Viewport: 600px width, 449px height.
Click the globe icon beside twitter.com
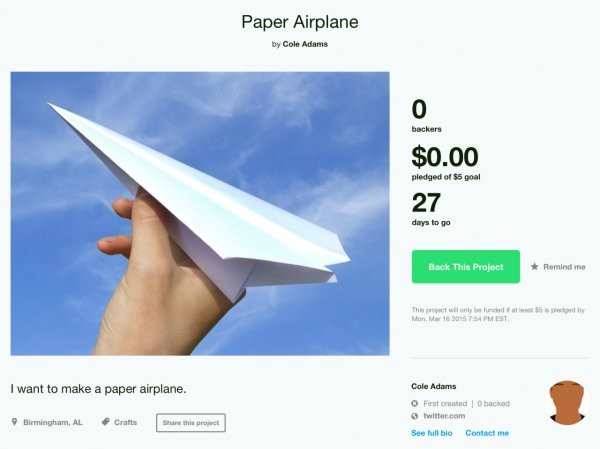point(415,416)
